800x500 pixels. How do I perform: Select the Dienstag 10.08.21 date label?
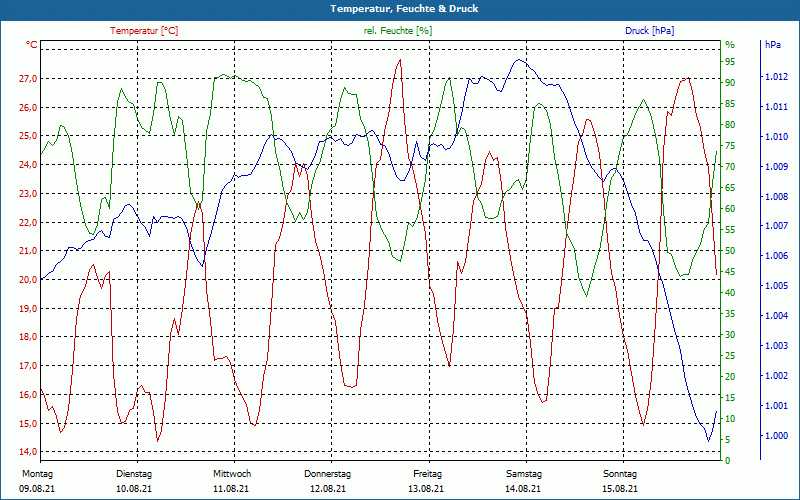[134, 481]
